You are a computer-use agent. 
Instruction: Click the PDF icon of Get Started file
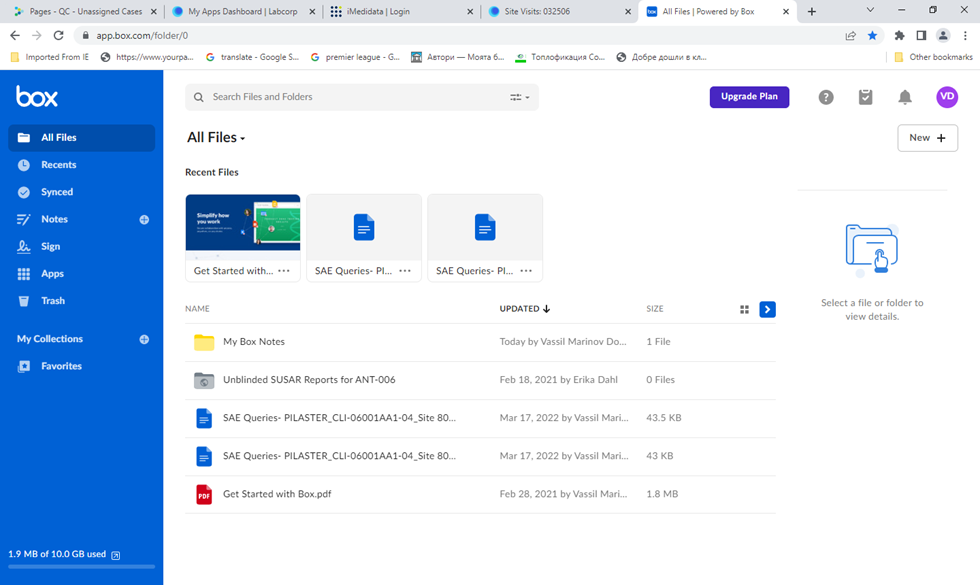click(x=204, y=494)
